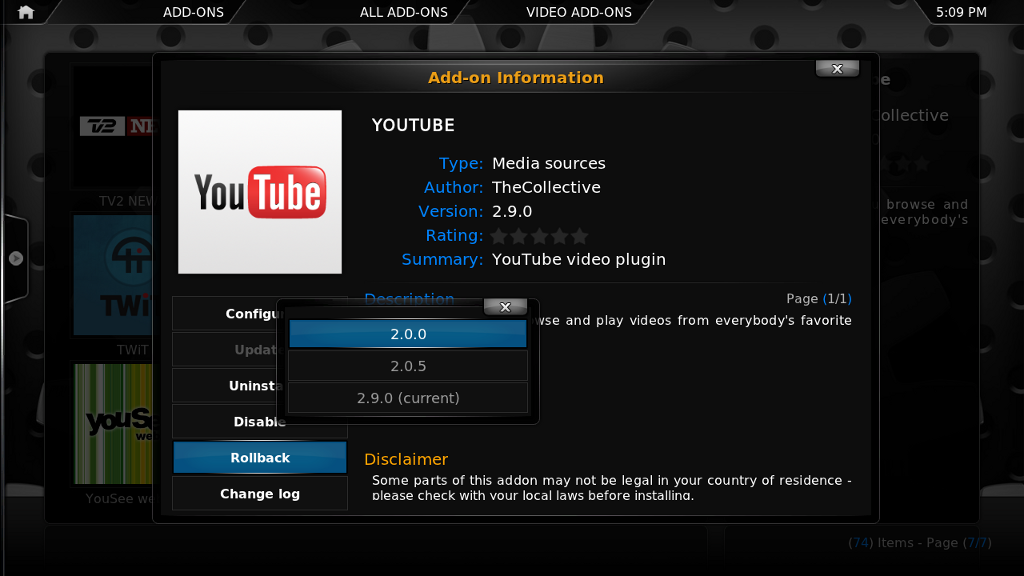1024x576 pixels.
Task: Pick the YouSee add-on thumbnail
Action: (114, 425)
